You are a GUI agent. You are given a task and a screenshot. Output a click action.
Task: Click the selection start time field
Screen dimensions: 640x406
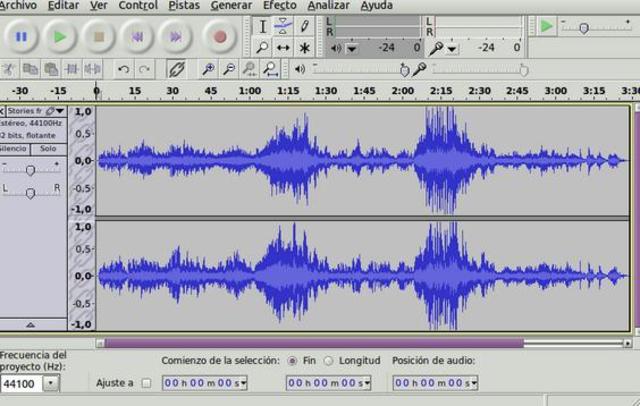[x=201, y=383]
